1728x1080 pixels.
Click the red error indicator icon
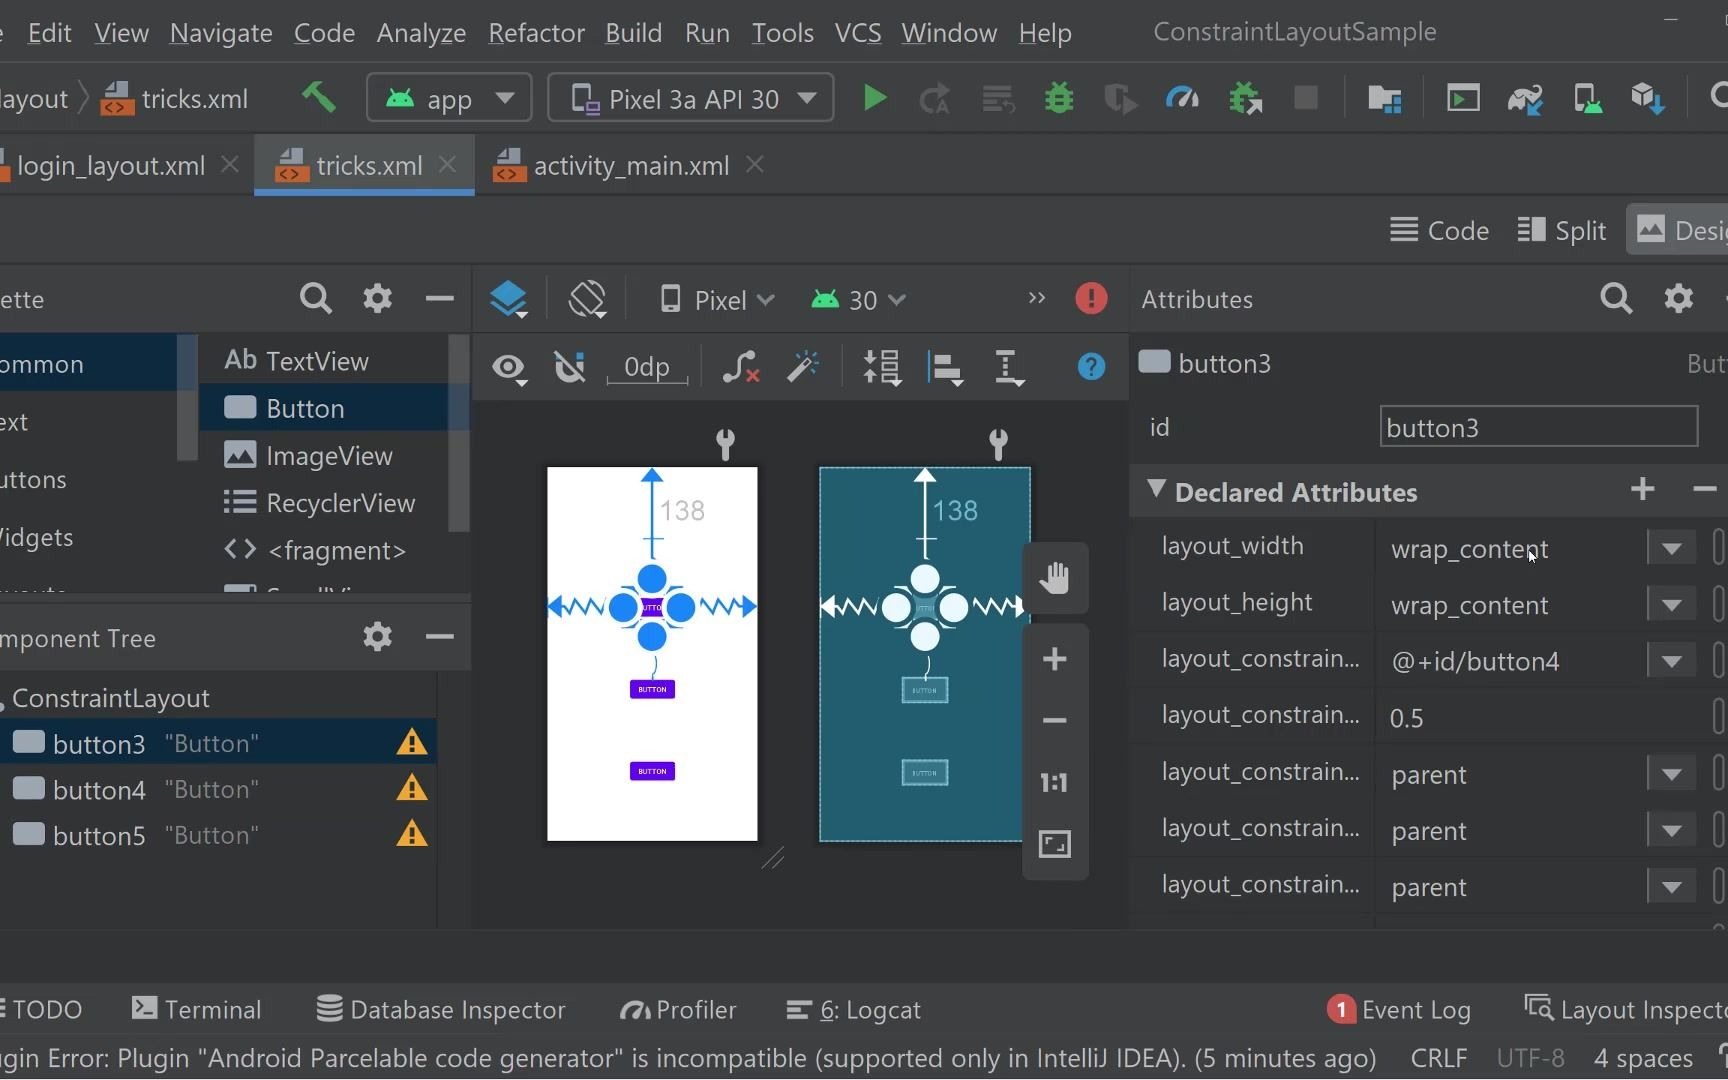point(1091,298)
